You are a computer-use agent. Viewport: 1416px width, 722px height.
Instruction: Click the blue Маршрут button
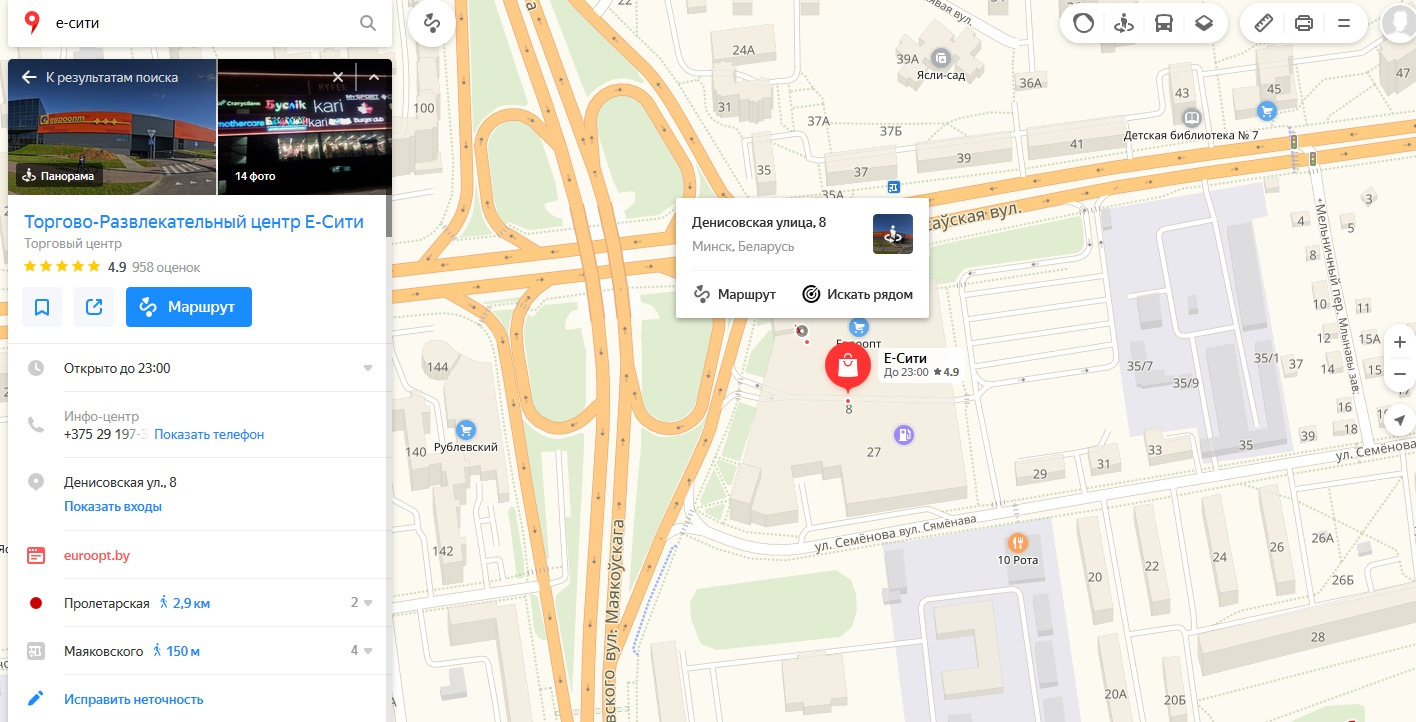point(189,307)
